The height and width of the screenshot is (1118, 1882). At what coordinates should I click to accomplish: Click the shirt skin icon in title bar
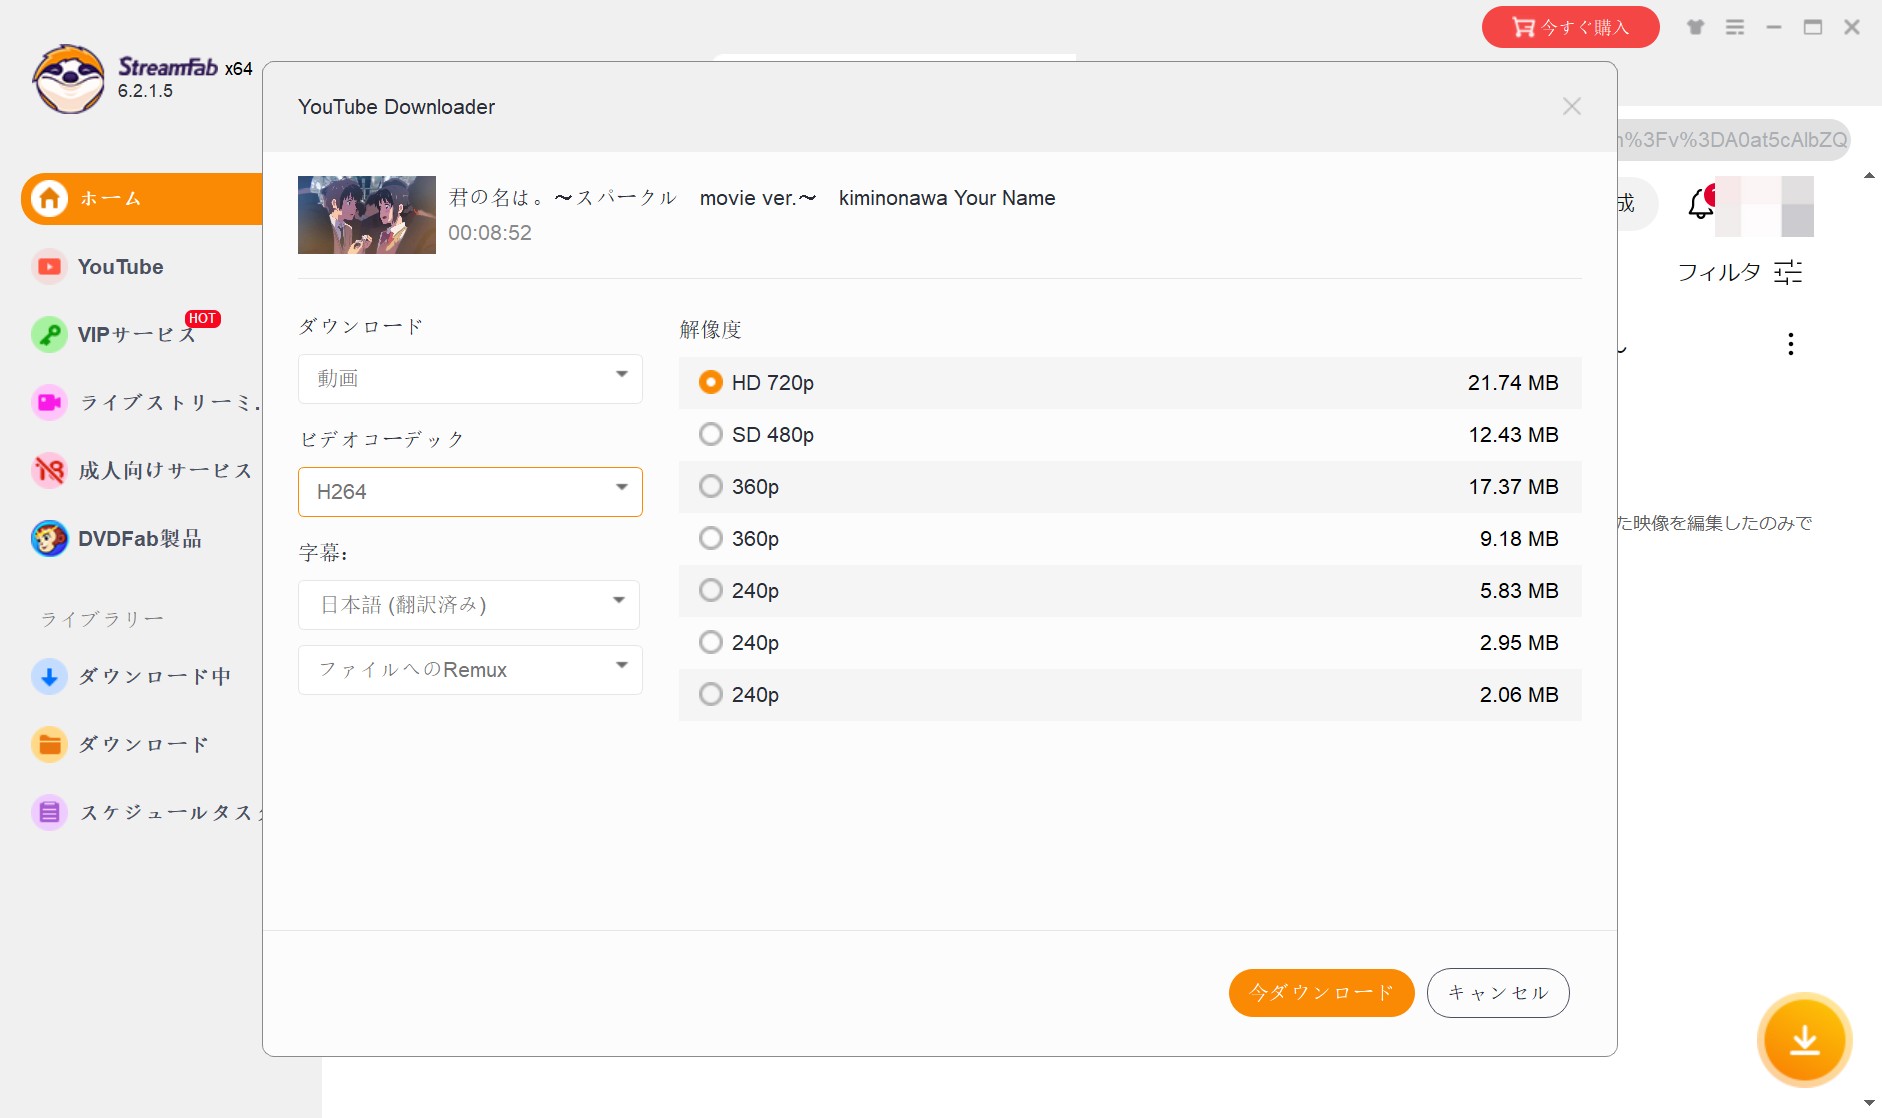click(x=1695, y=27)
